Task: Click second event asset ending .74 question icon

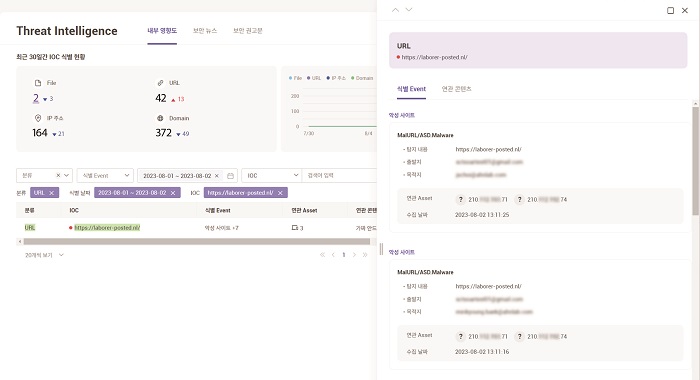Action: point(519,336)
